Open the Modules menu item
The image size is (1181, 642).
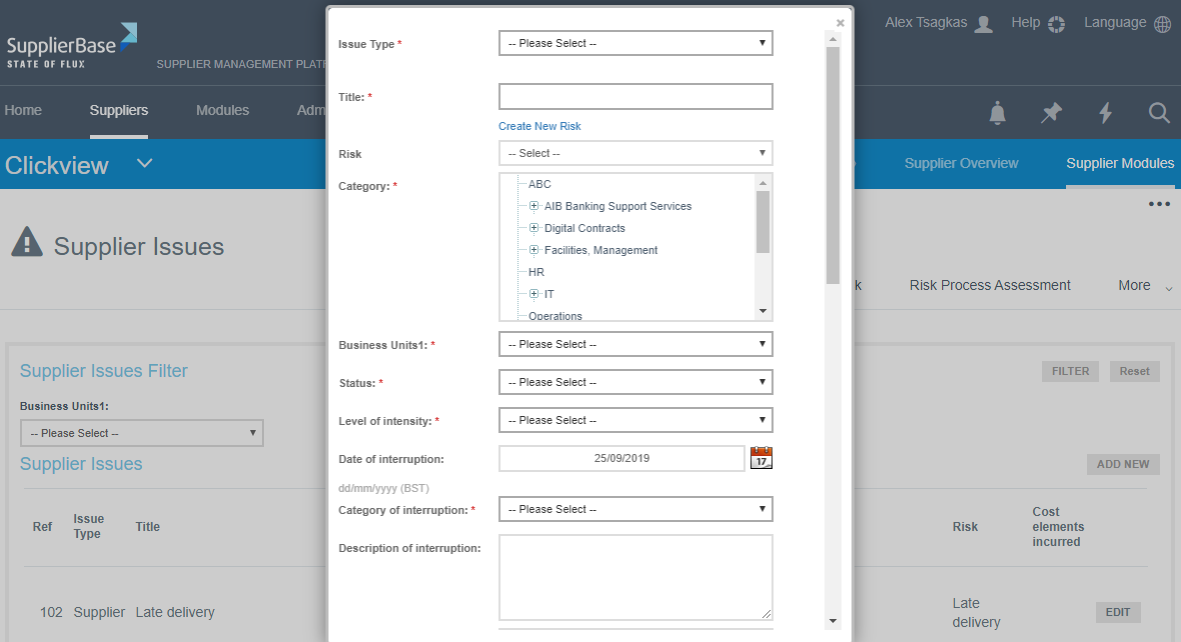tap(222, 110)
